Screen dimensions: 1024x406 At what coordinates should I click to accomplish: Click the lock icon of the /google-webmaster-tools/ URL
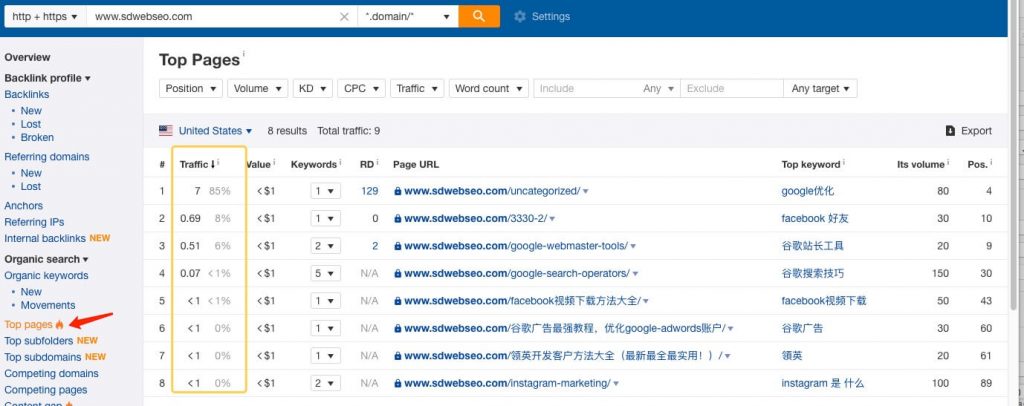point(397,246)
